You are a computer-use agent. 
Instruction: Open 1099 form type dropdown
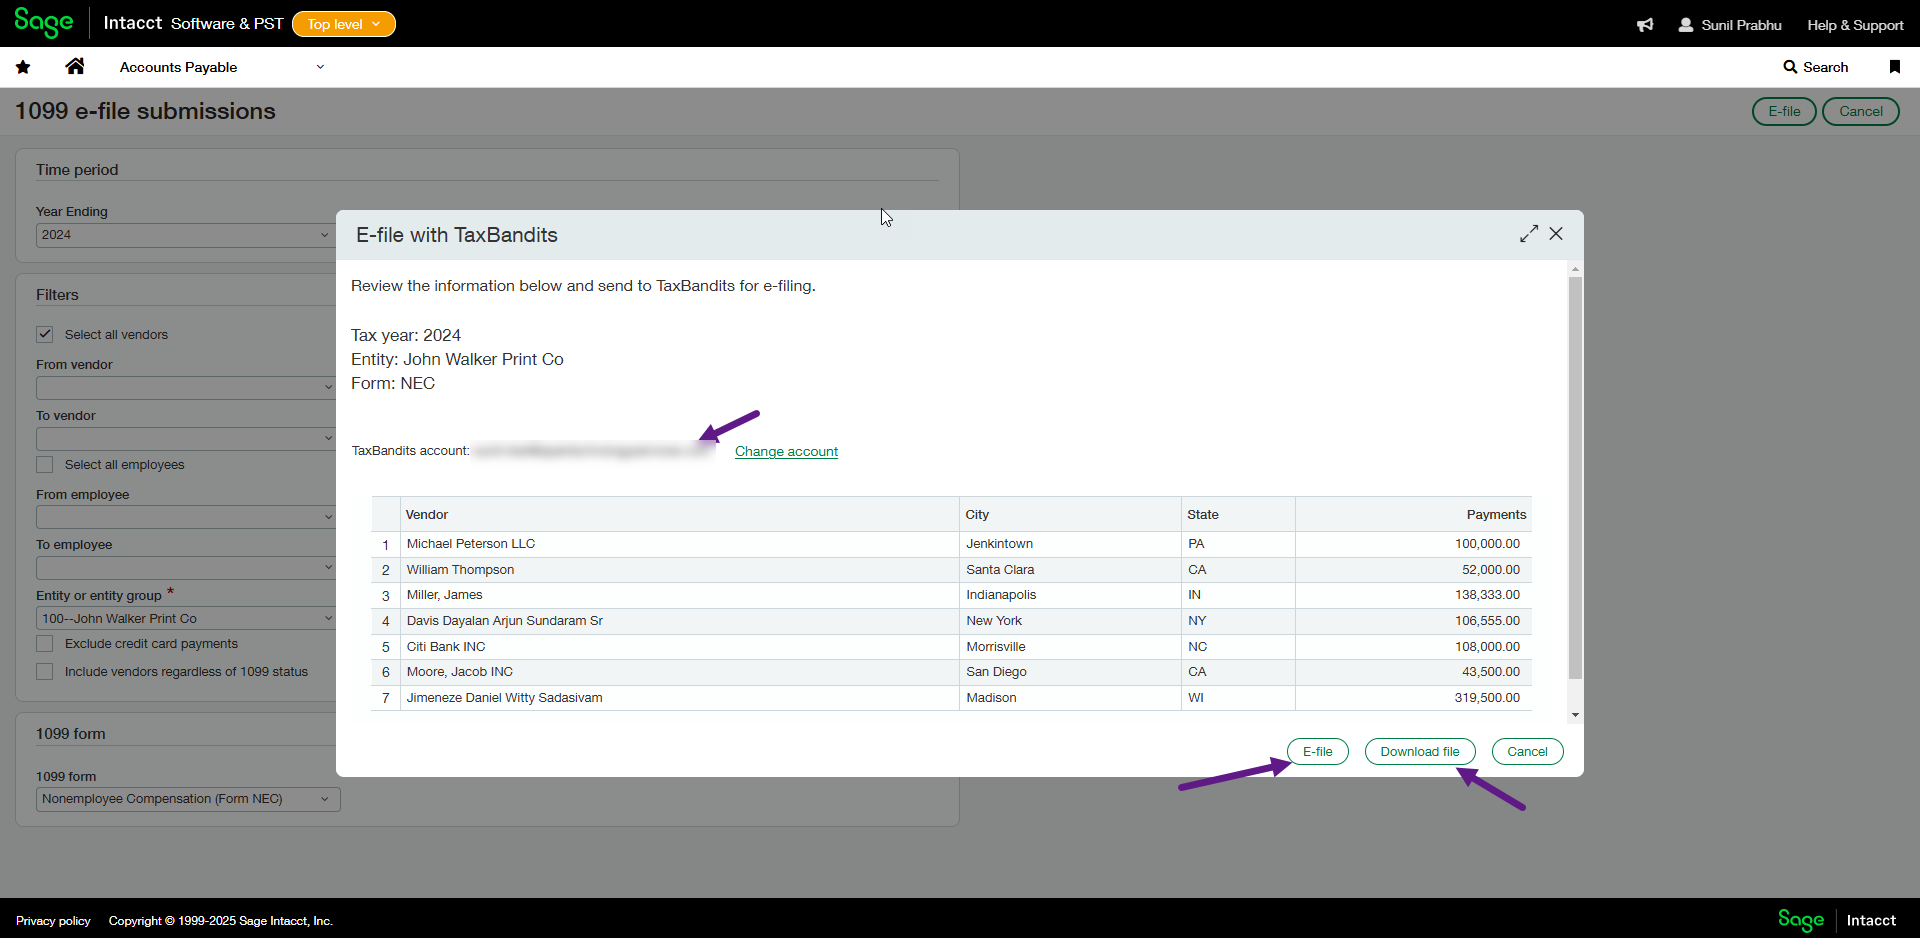tap(188, 799)
